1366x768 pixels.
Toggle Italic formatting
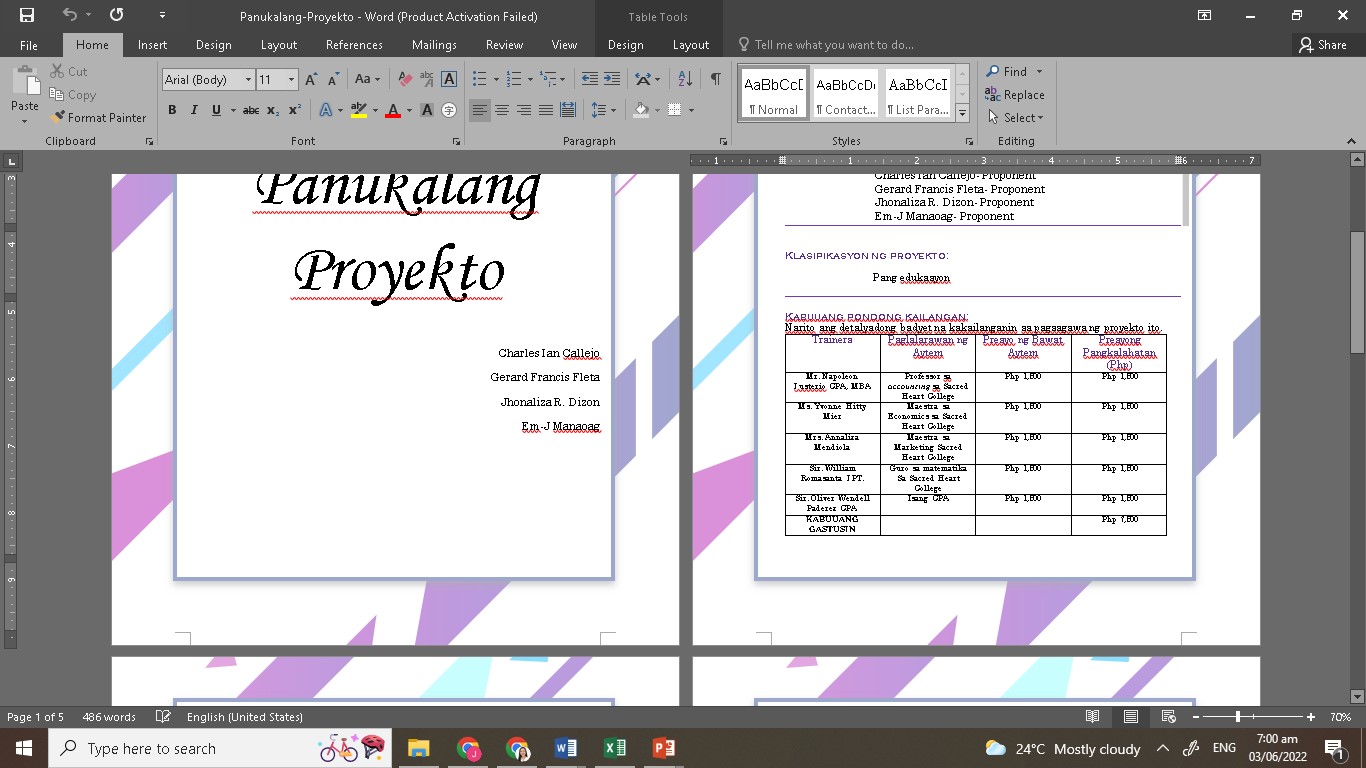(194, 110)
